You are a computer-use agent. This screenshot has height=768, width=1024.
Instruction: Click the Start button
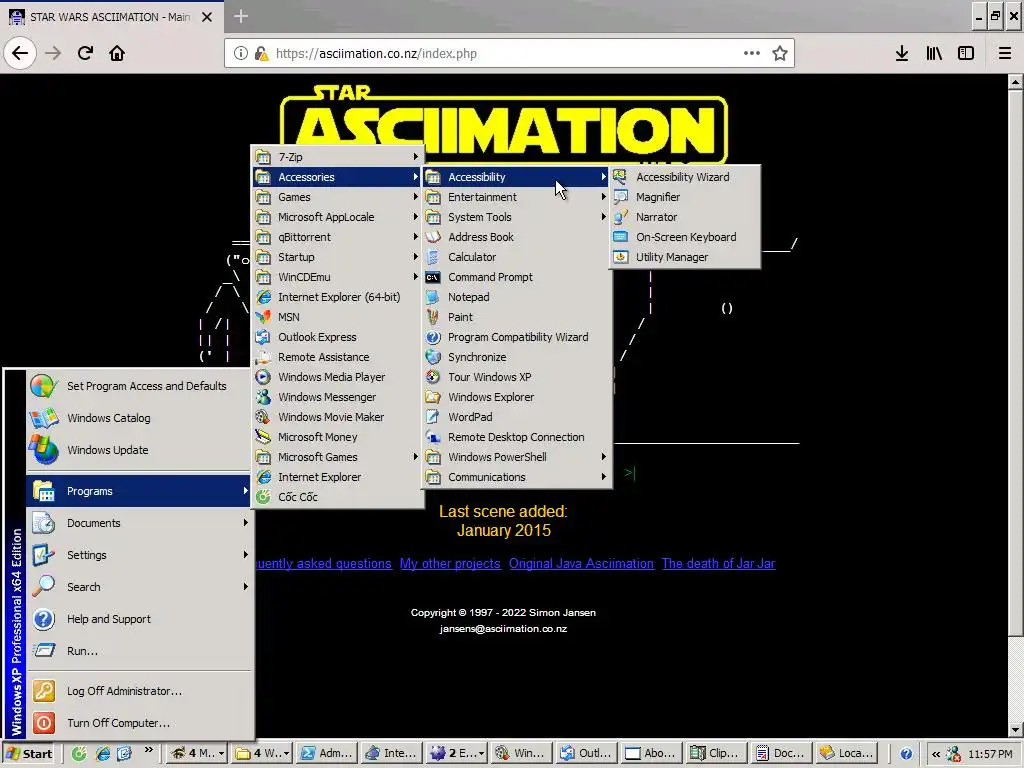[x=29, y=754]
